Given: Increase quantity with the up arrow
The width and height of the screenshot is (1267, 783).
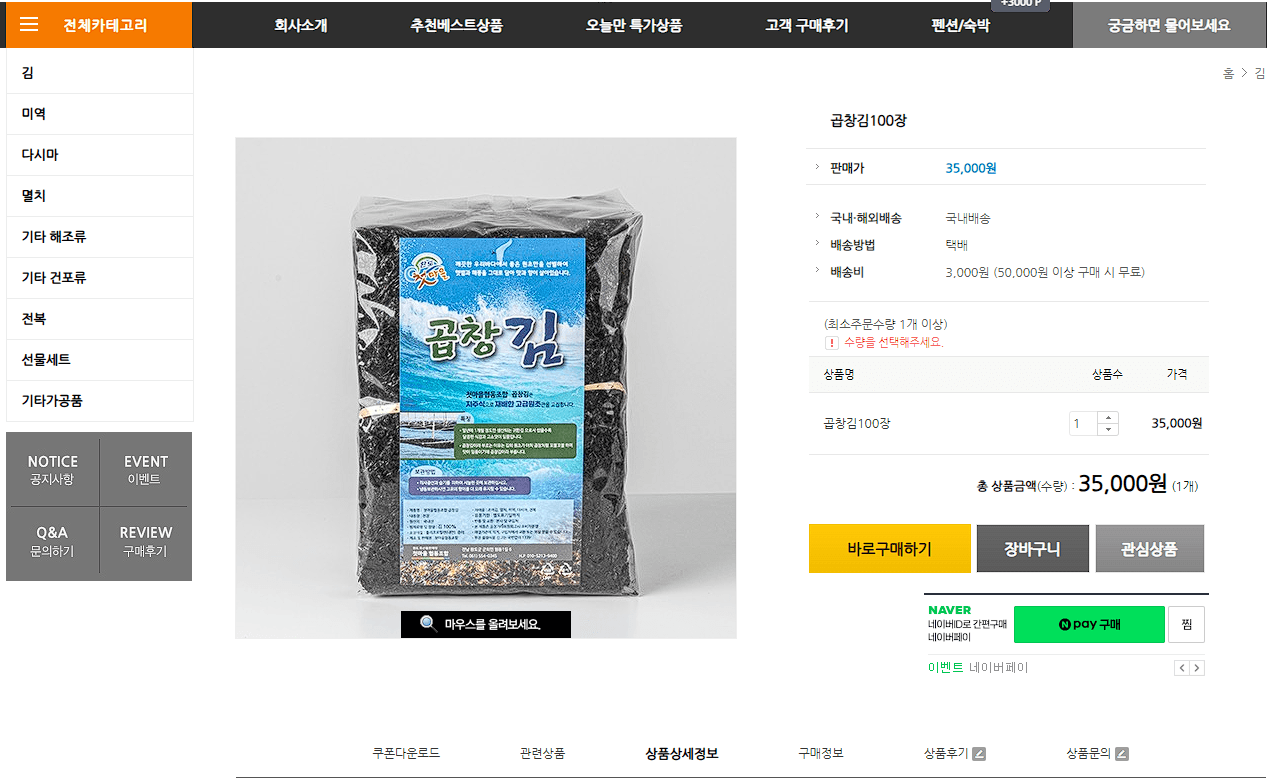Looking at the screenshot, I should click(1107, 418).
